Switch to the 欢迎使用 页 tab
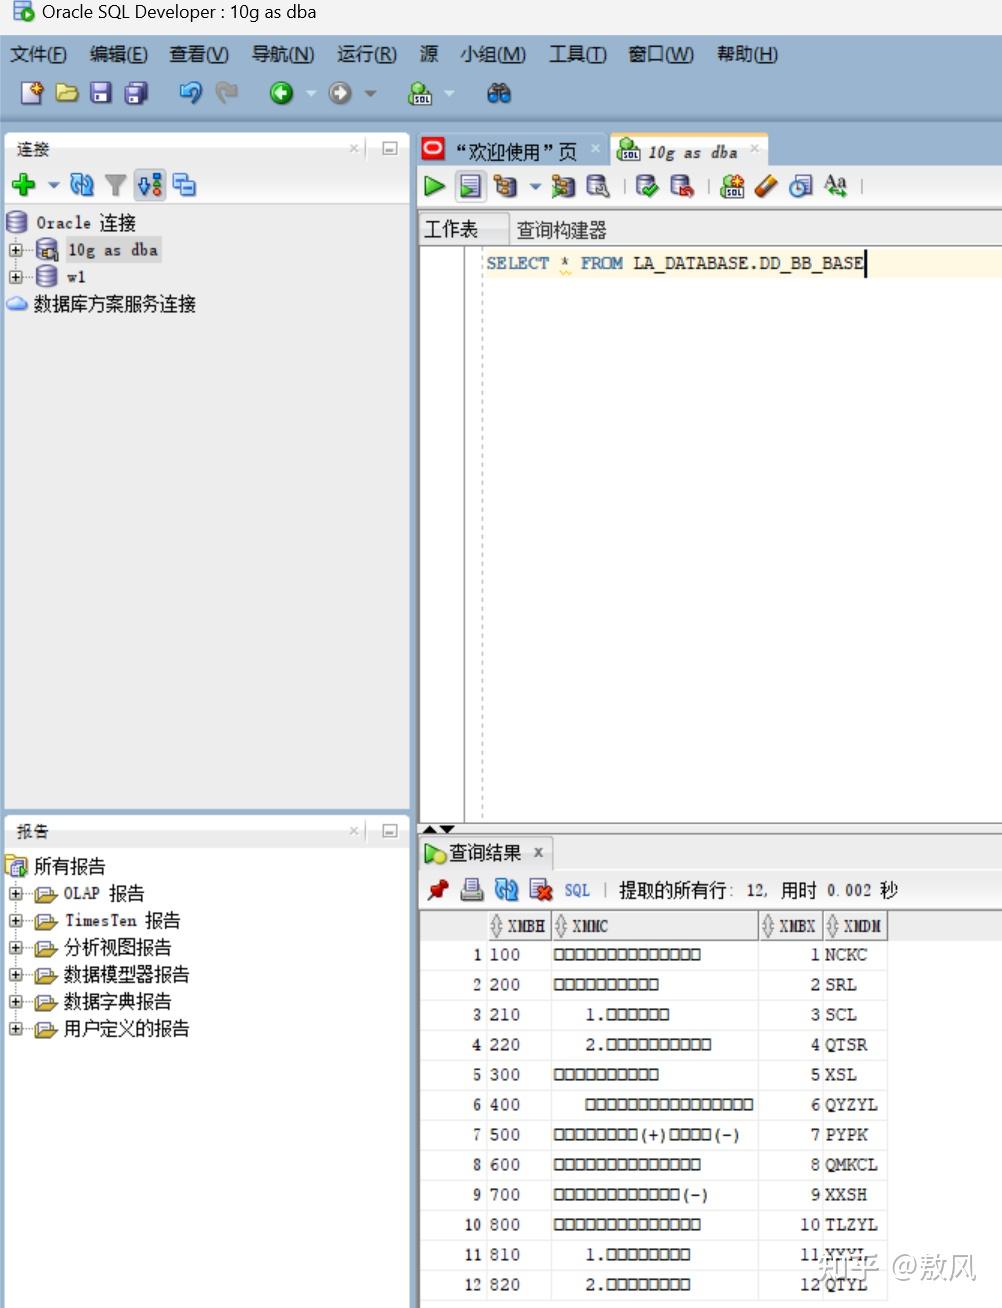This screenshot has width=1002, height=1308. 511,151
